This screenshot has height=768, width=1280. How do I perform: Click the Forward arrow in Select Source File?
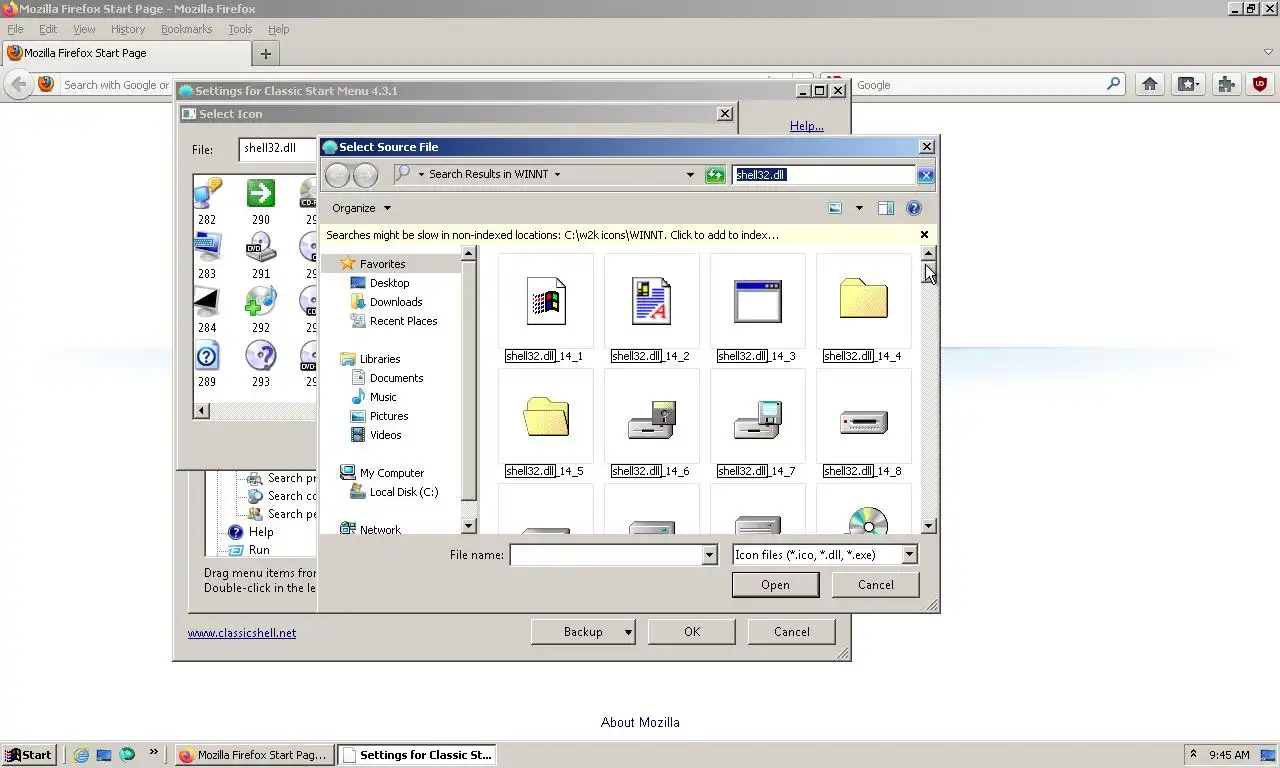point(366,175)
